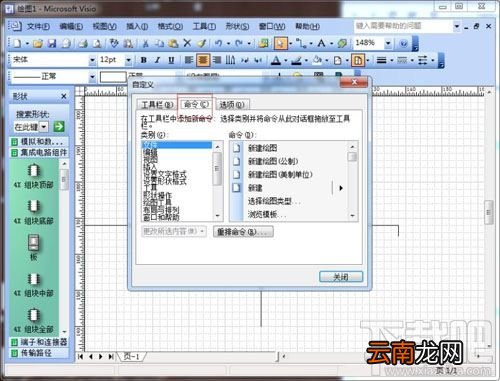Click the Fill Color bucket icon

(x=317, y=60)
